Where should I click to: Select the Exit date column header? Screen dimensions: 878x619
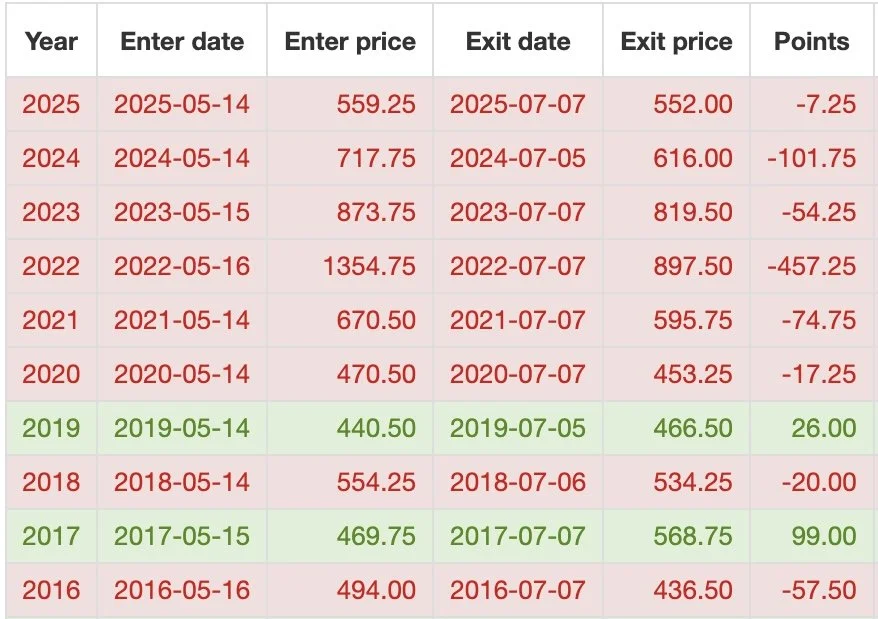click(518, 41)
